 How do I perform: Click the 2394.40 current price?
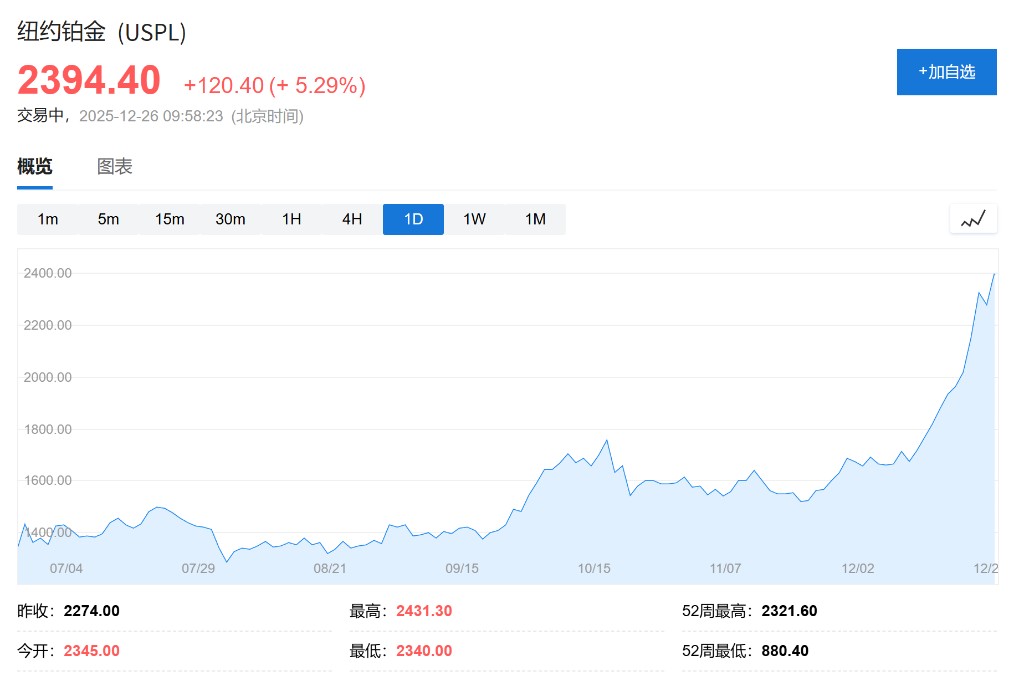(x=89, y=80)
